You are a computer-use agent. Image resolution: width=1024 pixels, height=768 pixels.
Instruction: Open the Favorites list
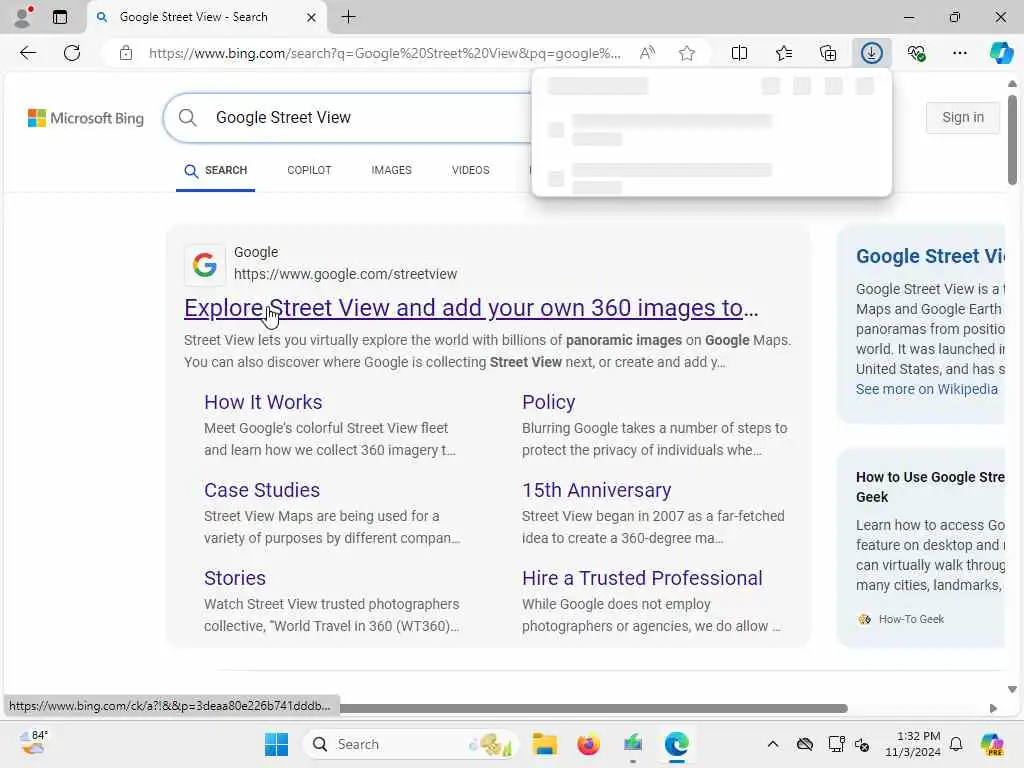coord(784,53)
